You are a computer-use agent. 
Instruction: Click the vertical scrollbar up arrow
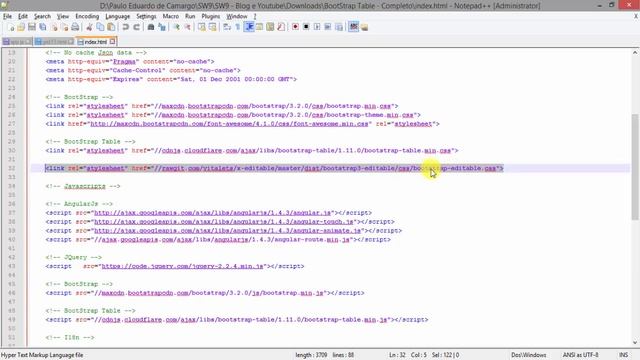(x=635, y=53)
